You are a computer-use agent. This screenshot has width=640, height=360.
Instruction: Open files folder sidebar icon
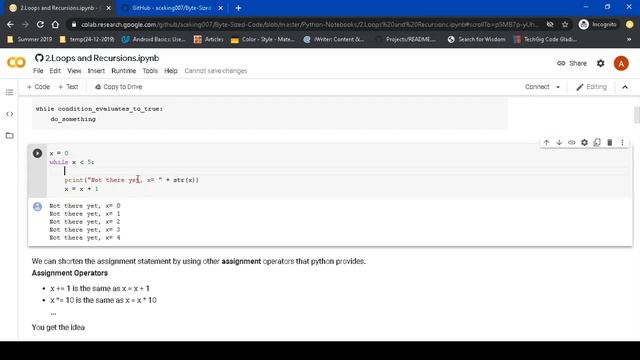coord(9,136)
